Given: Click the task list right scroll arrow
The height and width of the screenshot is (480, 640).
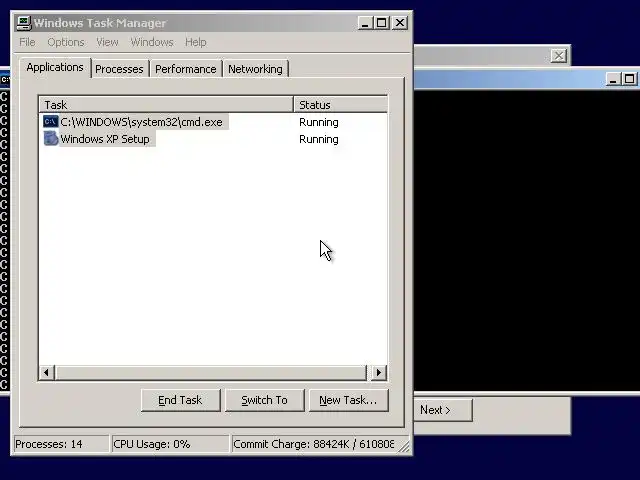Looking at the screenshot, I should (x=379, y=372).
